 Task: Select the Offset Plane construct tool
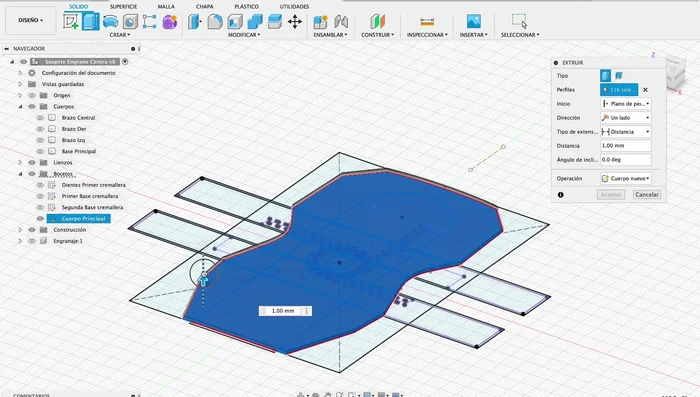pos(377,21)
